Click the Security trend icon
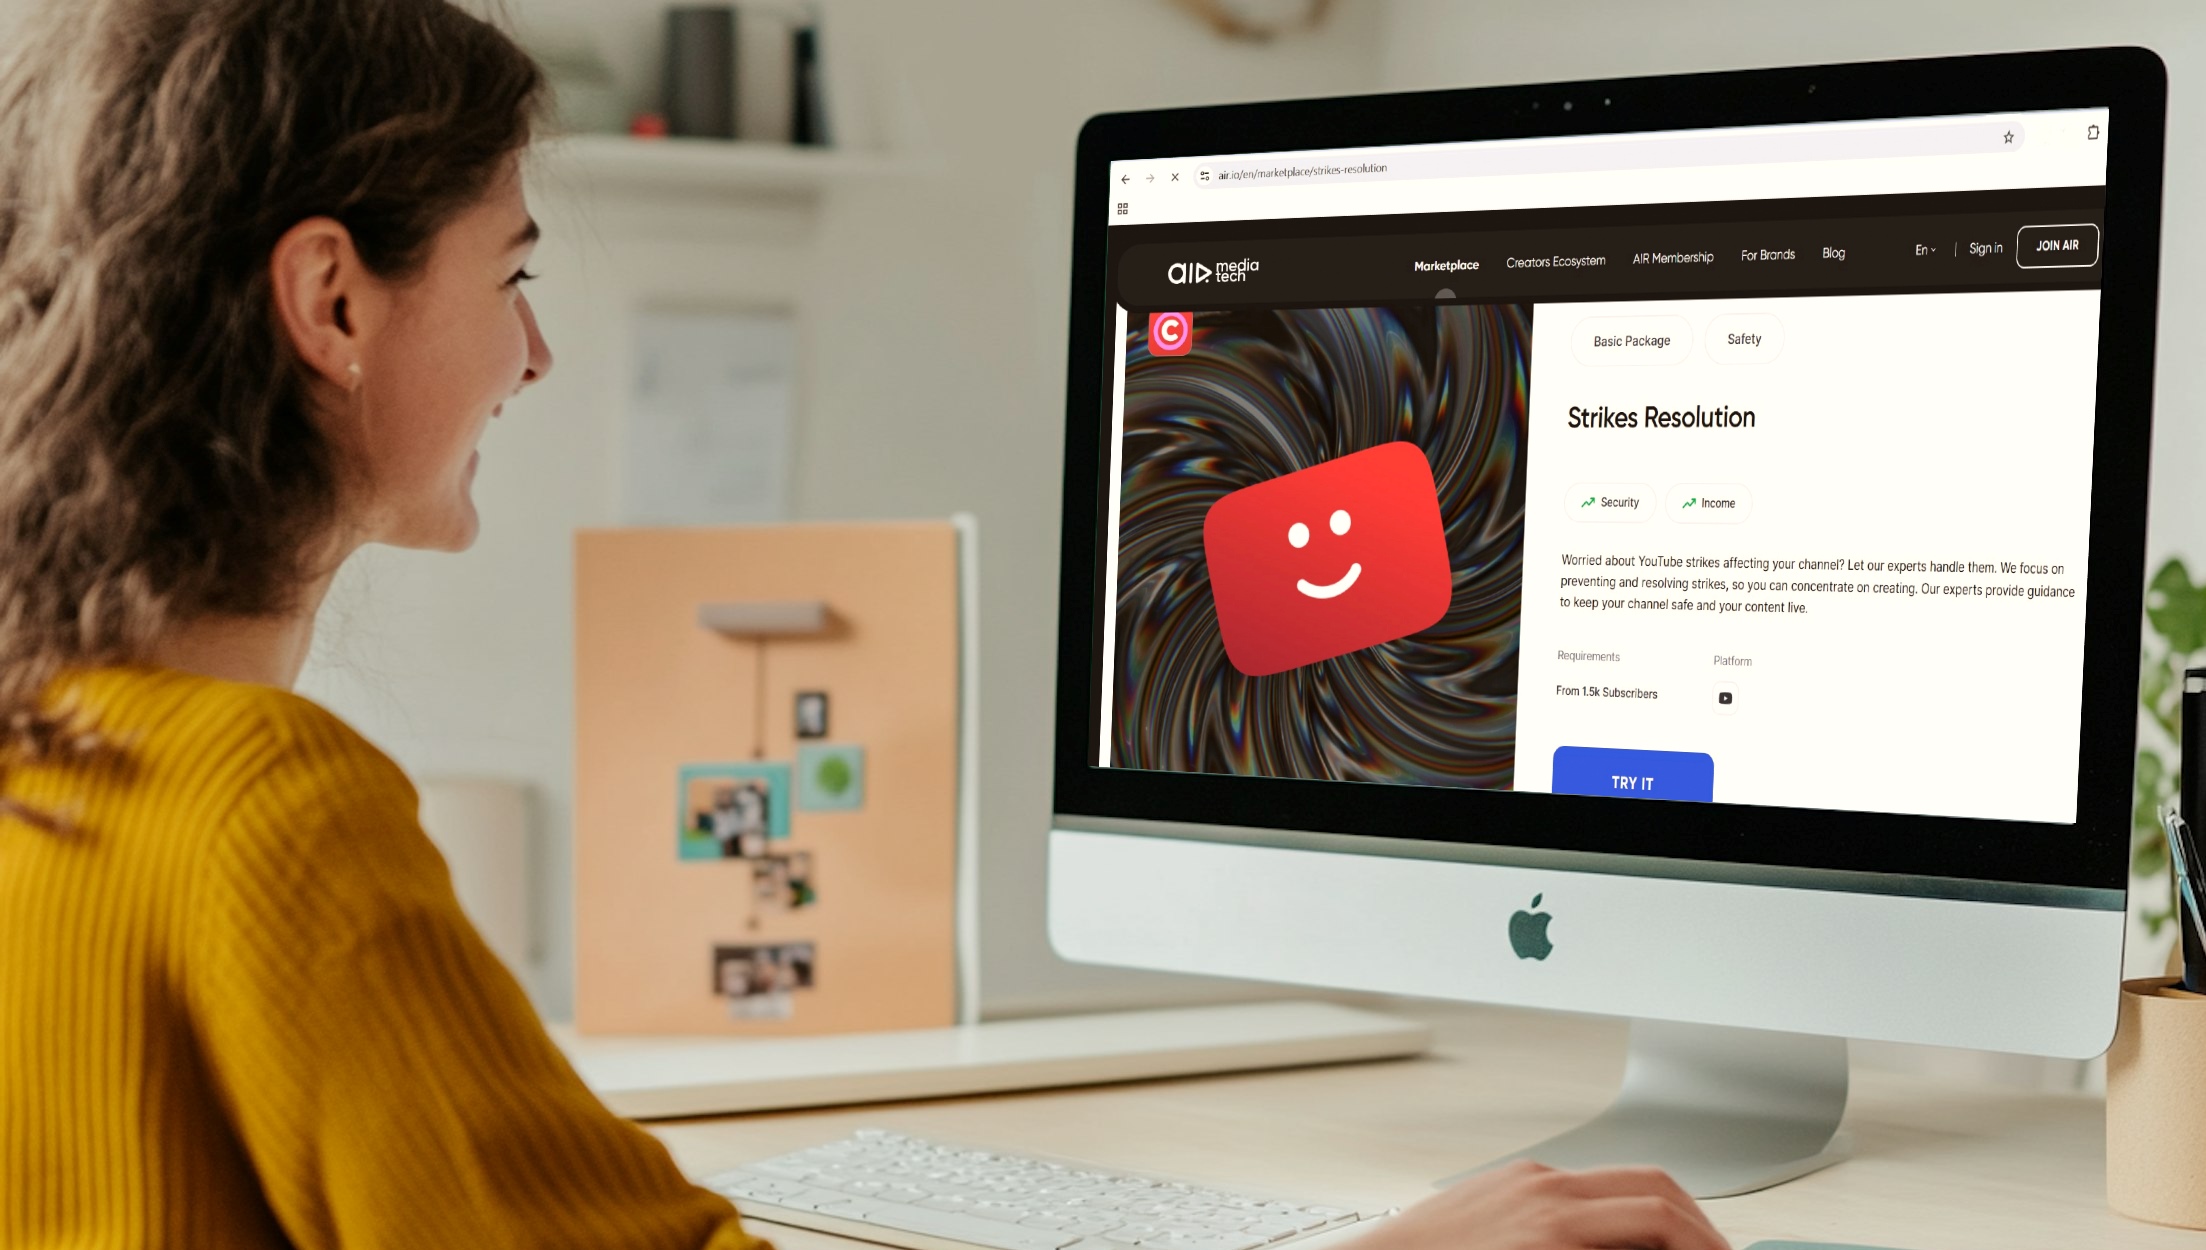Image resolution: width=2206 pixels, height=1250 pixels. [1589, 502]
